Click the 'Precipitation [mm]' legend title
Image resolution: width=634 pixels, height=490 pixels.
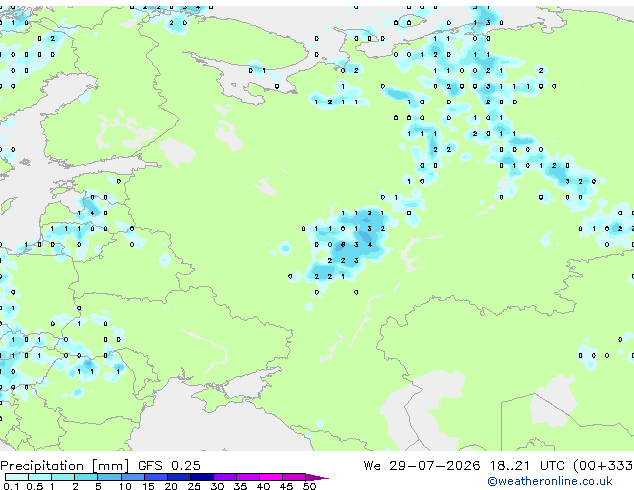pos(65,466)
